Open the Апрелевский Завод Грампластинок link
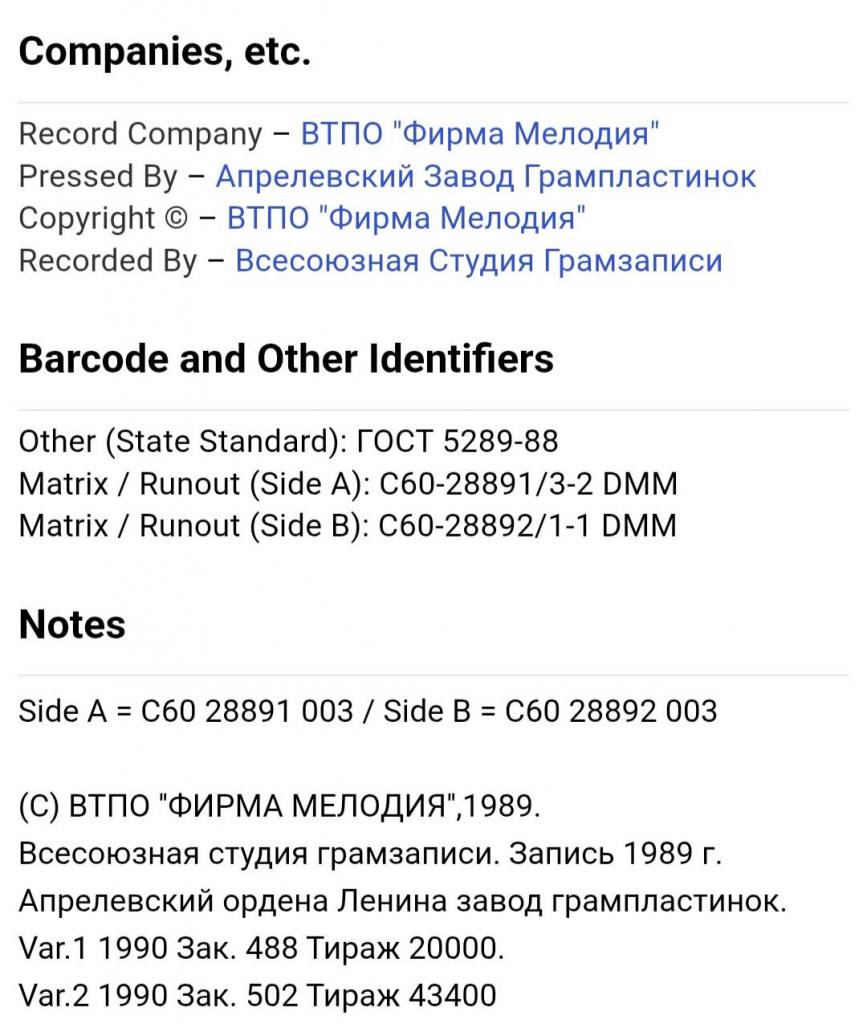Viewport: 867px width, 1024px height. (486, 176)
